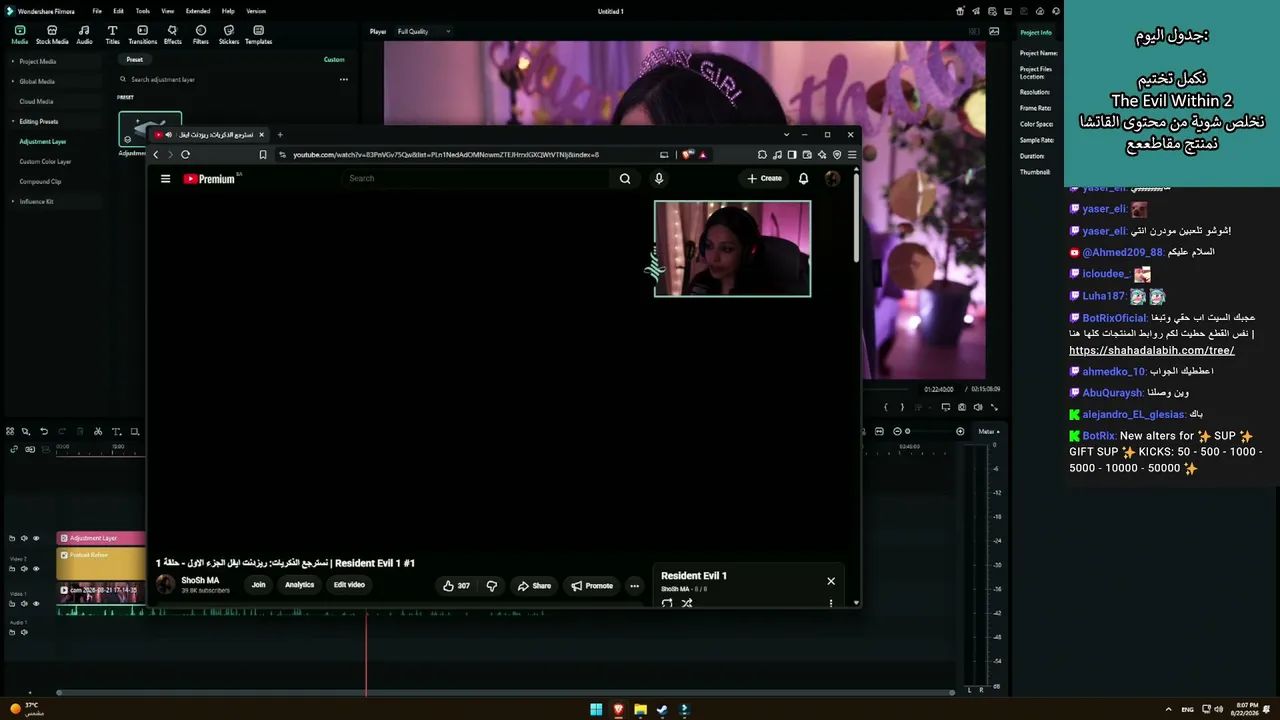Click the timeline undo arrow
The height and width of the screenshot is (720, 1280).
click(44, 432)
